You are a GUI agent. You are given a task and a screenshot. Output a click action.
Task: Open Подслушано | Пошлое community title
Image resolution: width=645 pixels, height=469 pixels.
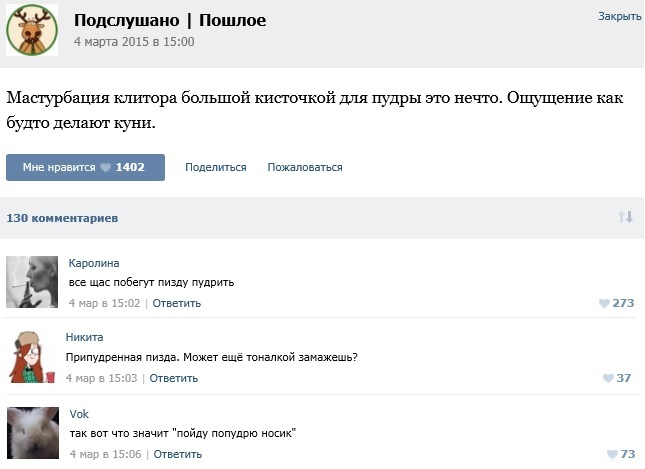pyautogui.click(x=170, y=20)
